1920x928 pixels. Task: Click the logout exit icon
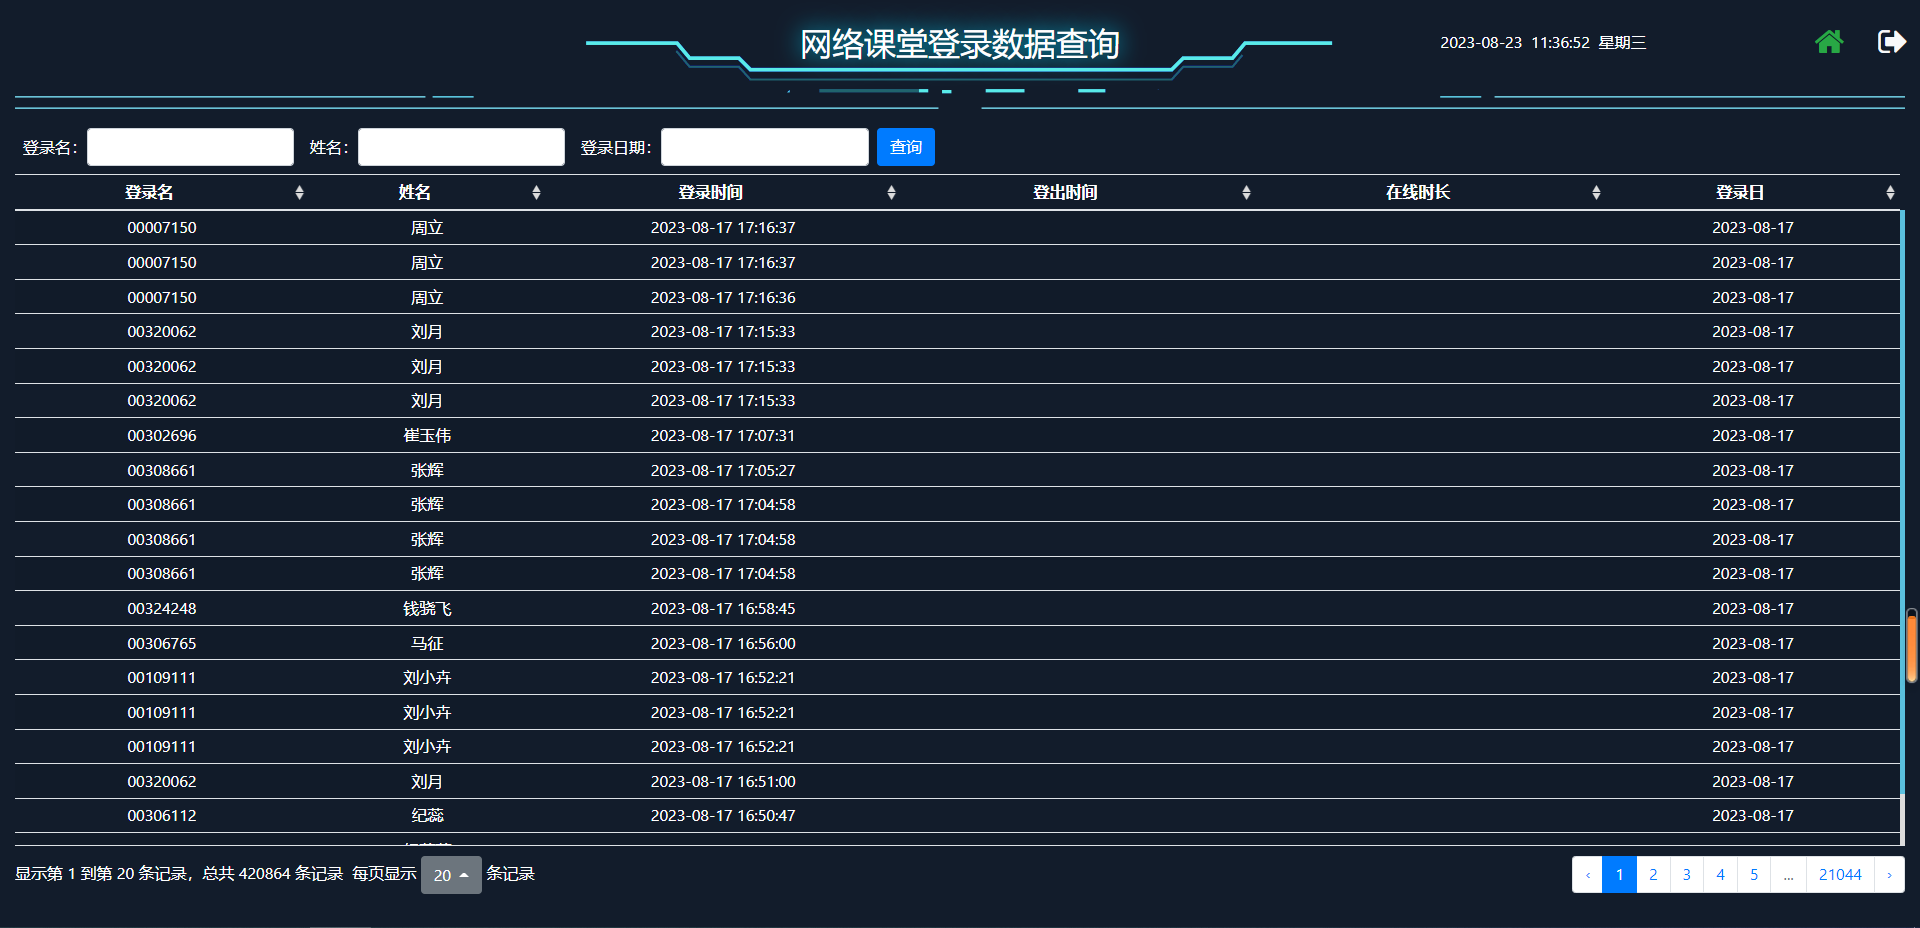pos(1891,42)
